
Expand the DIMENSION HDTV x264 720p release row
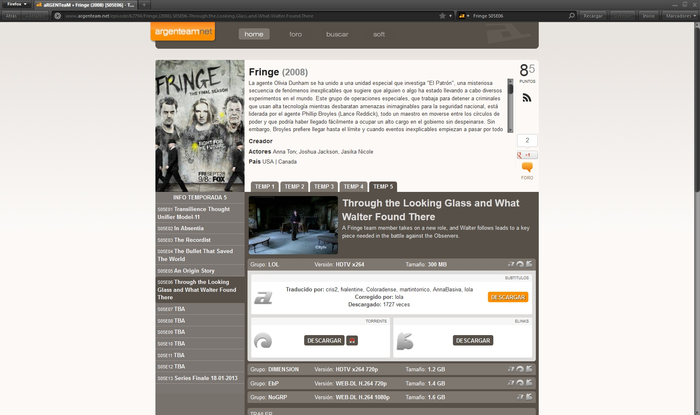coord(391,369)
